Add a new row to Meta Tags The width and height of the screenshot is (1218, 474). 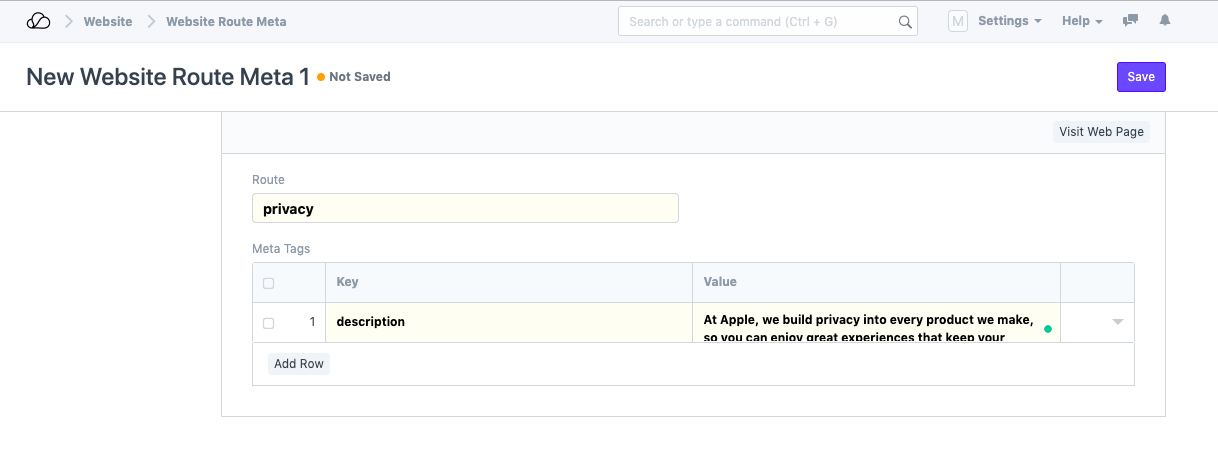point(299,364)
